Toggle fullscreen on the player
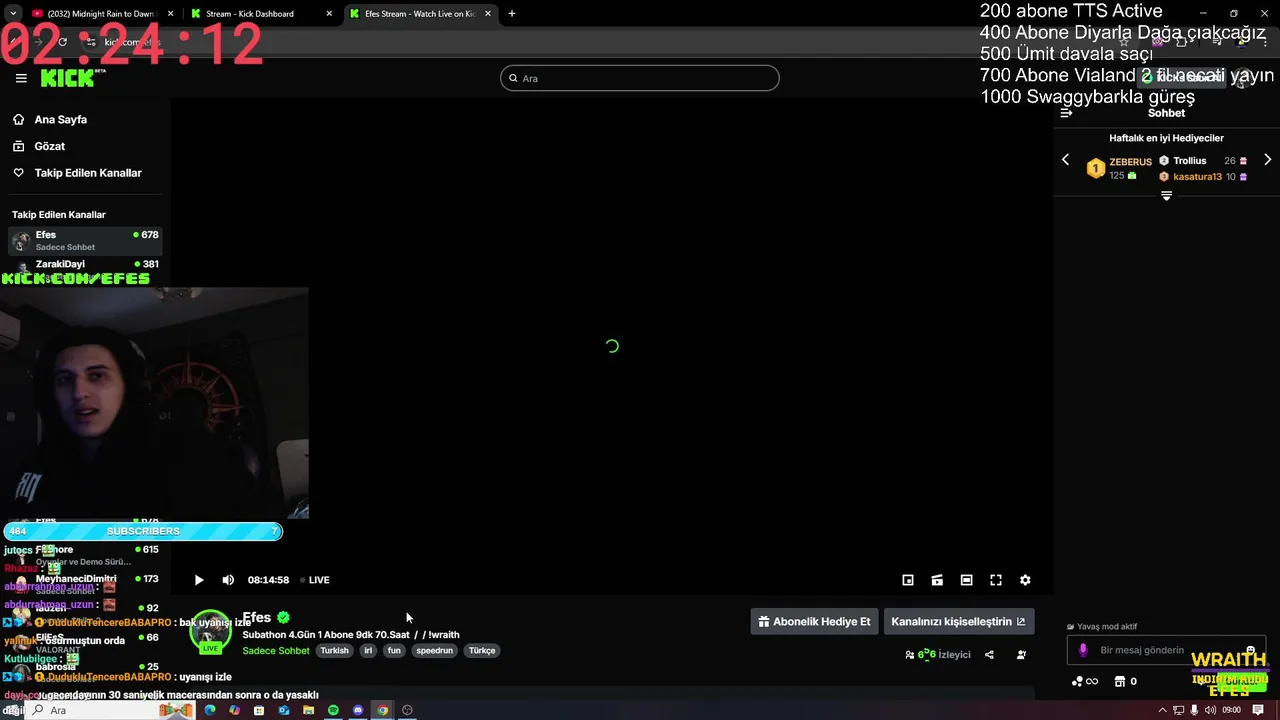 pyautogui.click(x=996, y=580)
